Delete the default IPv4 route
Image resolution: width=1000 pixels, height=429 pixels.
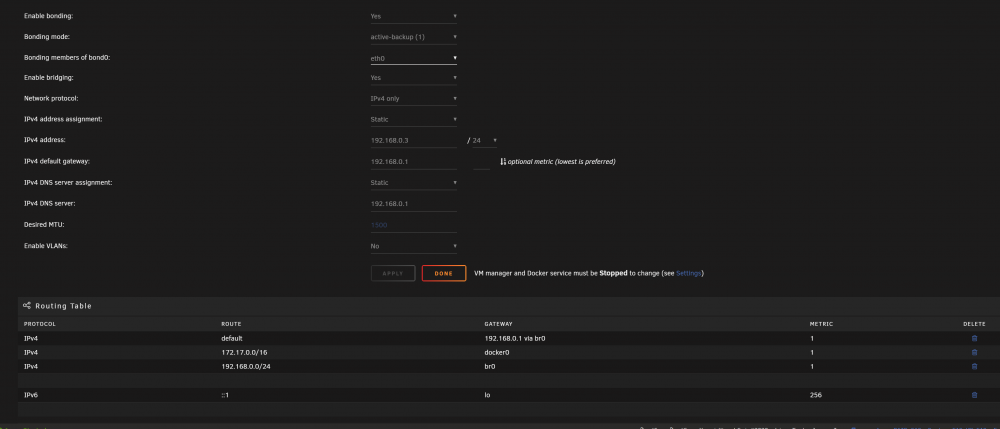point(974,338)
